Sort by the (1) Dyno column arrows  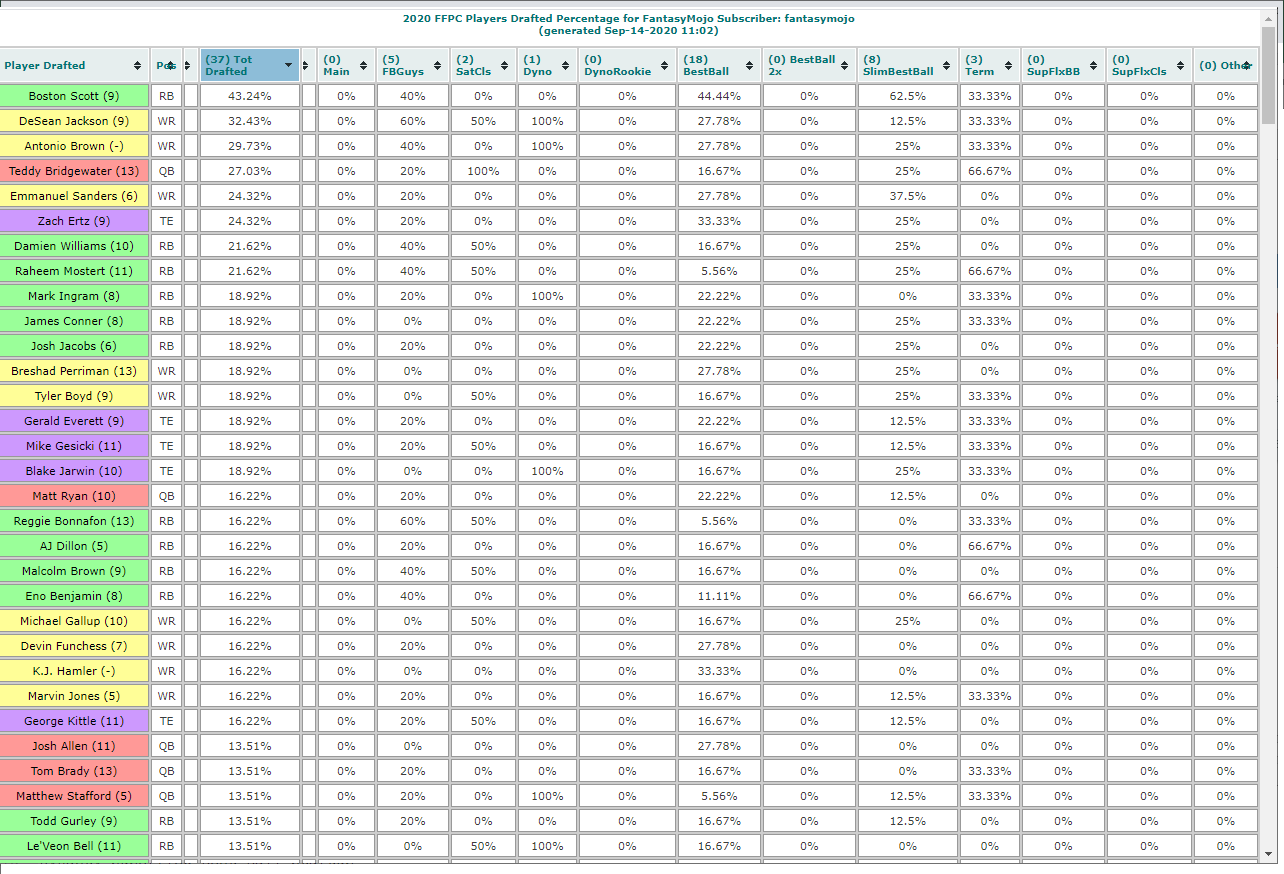point(567,66)
